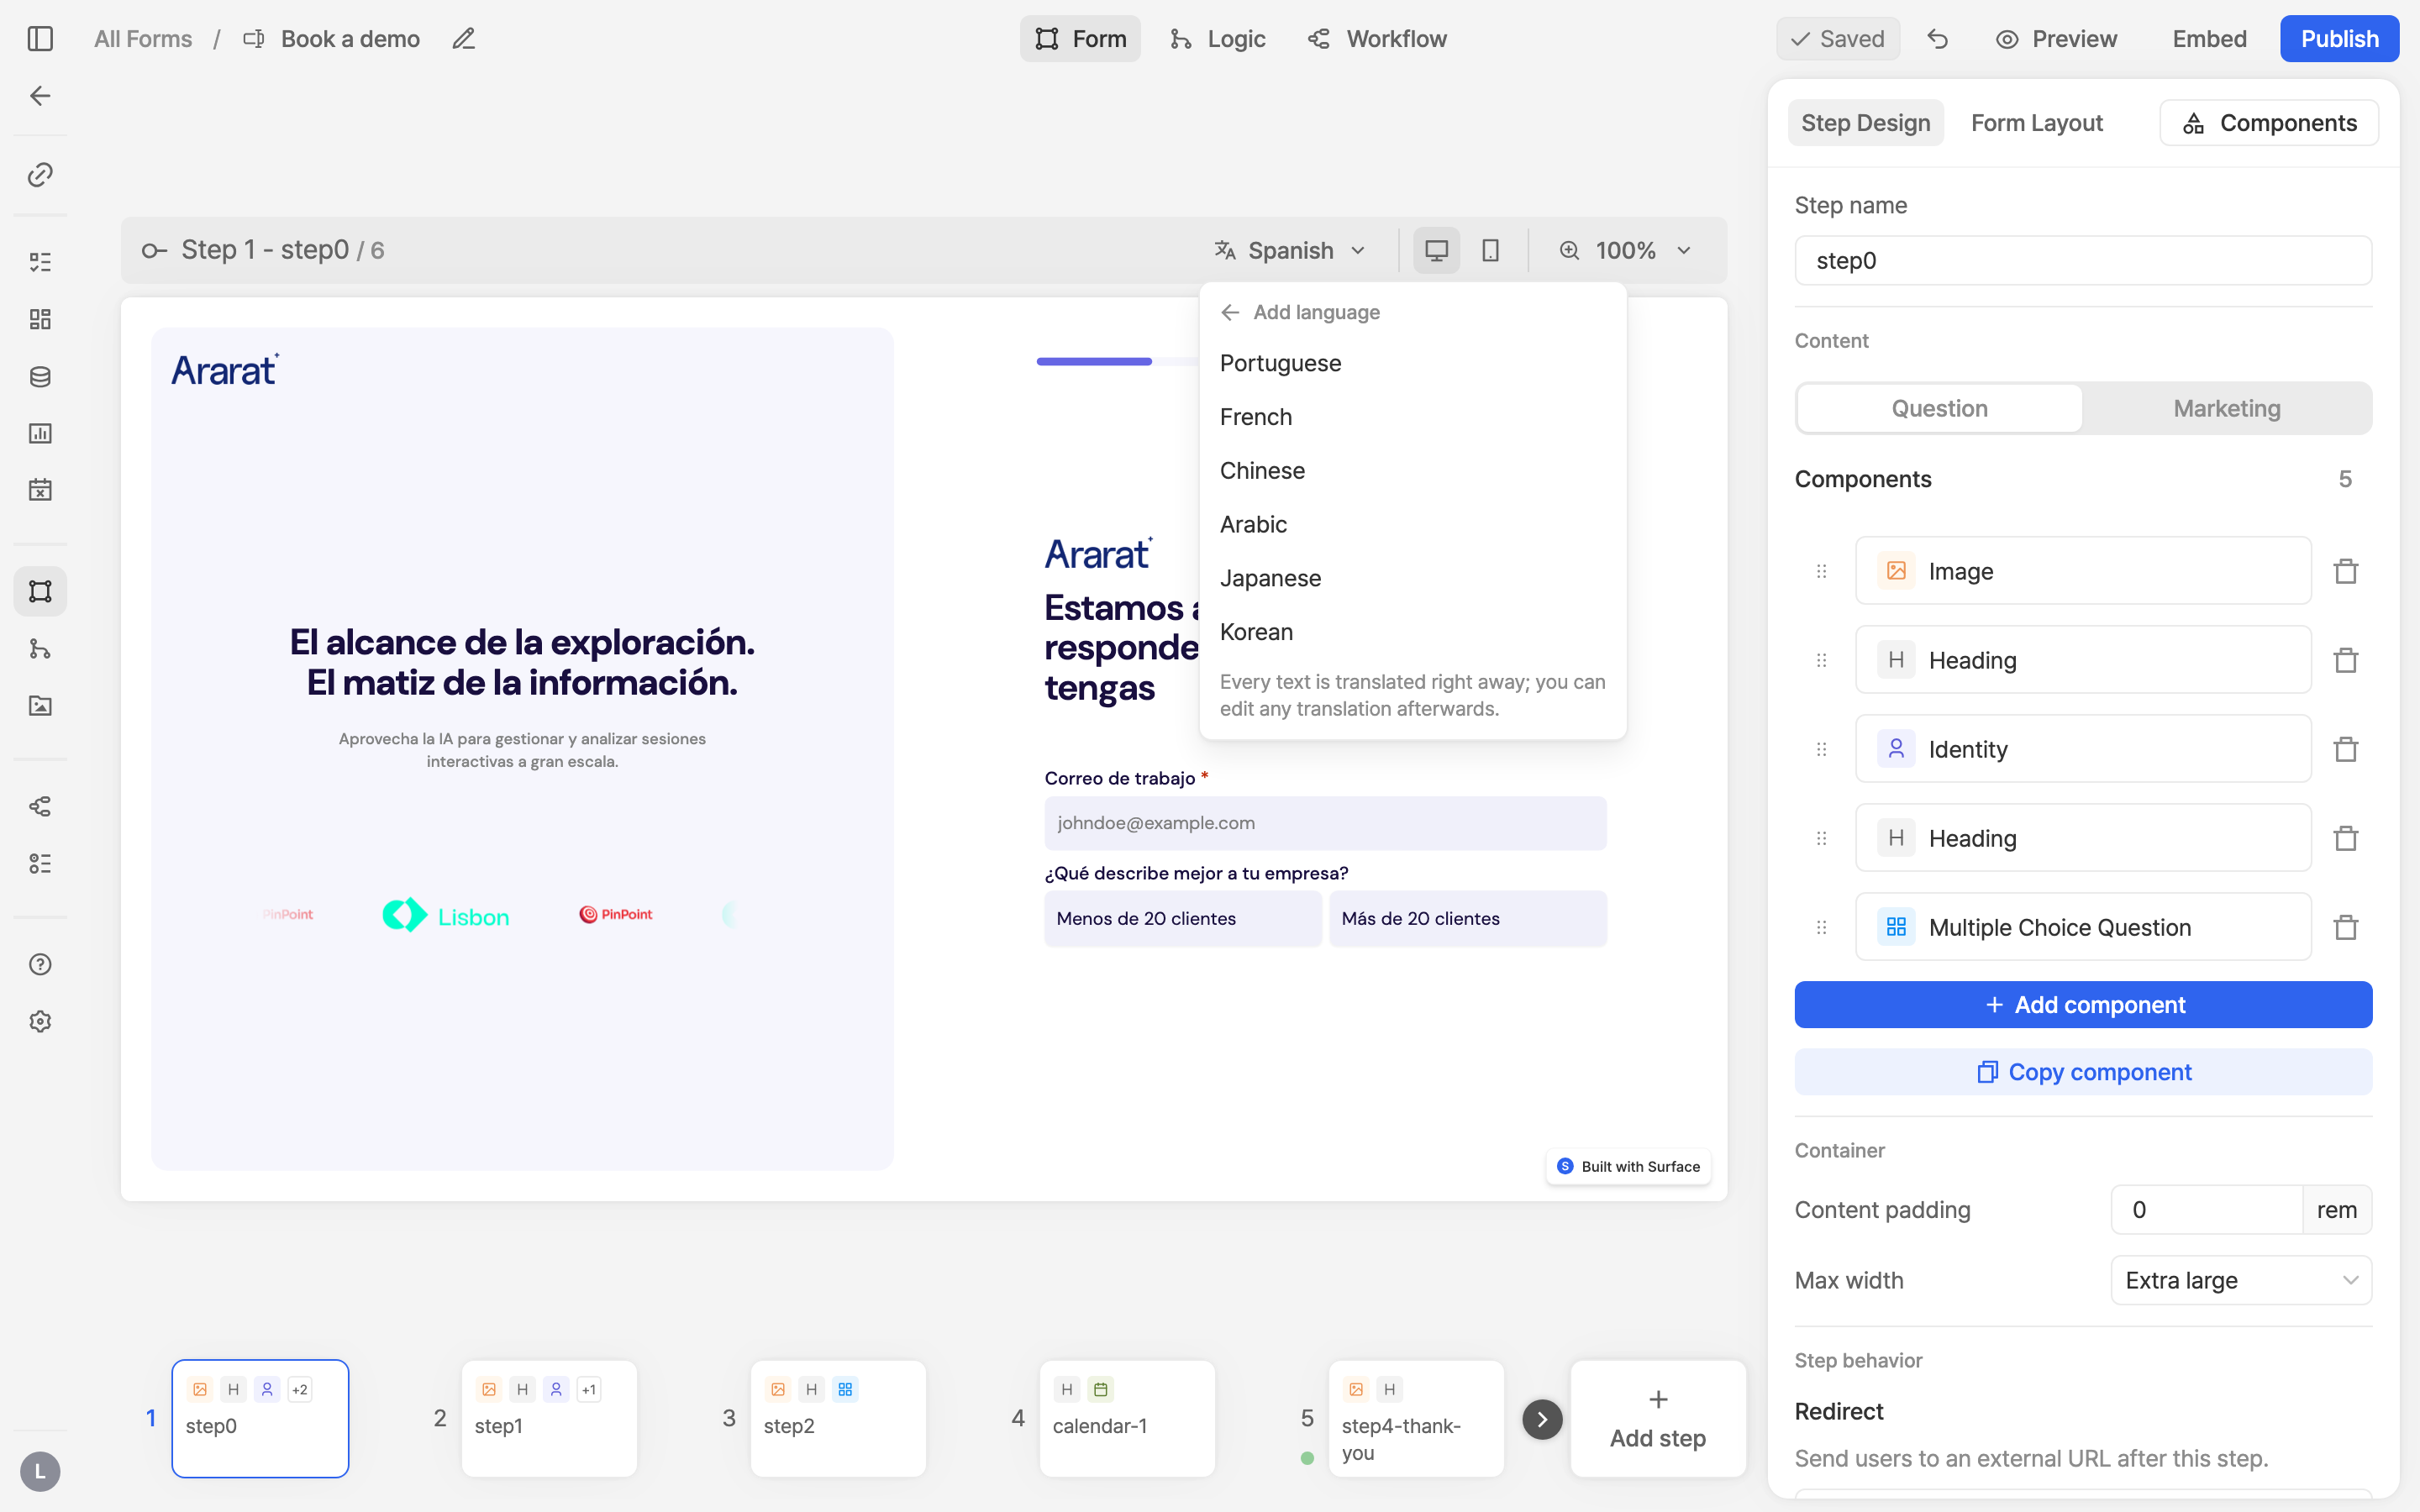Delete the first Heading component
Screen dimensions: 2420x1512
2345,660
